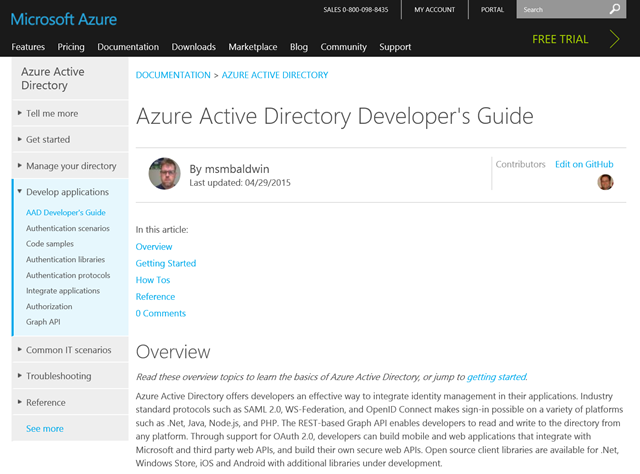Click the italic 'getting started' inline link
The height and width of the screenshot is (474, 640).
point(497,377)
